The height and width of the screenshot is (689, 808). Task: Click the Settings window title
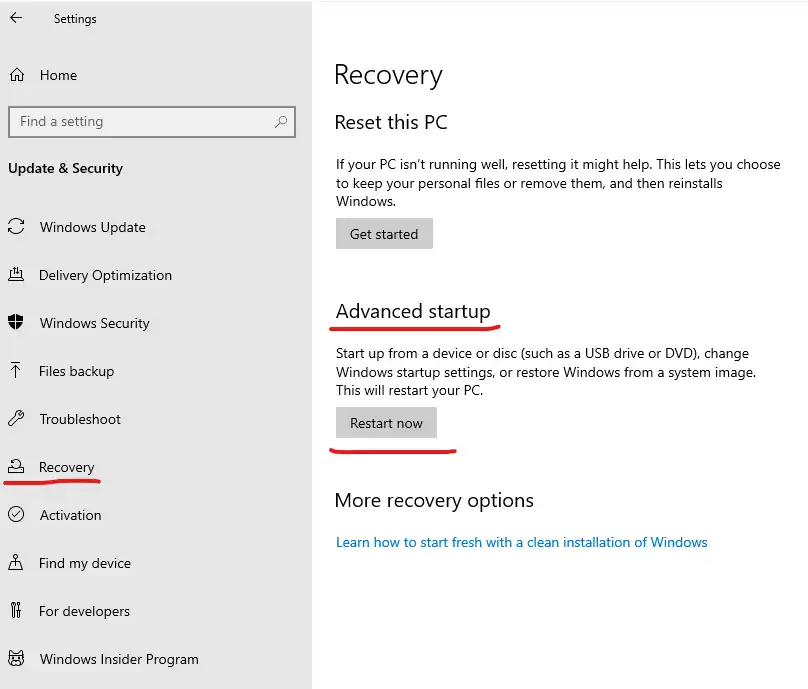pyautogui.click(x=75, y=19)
